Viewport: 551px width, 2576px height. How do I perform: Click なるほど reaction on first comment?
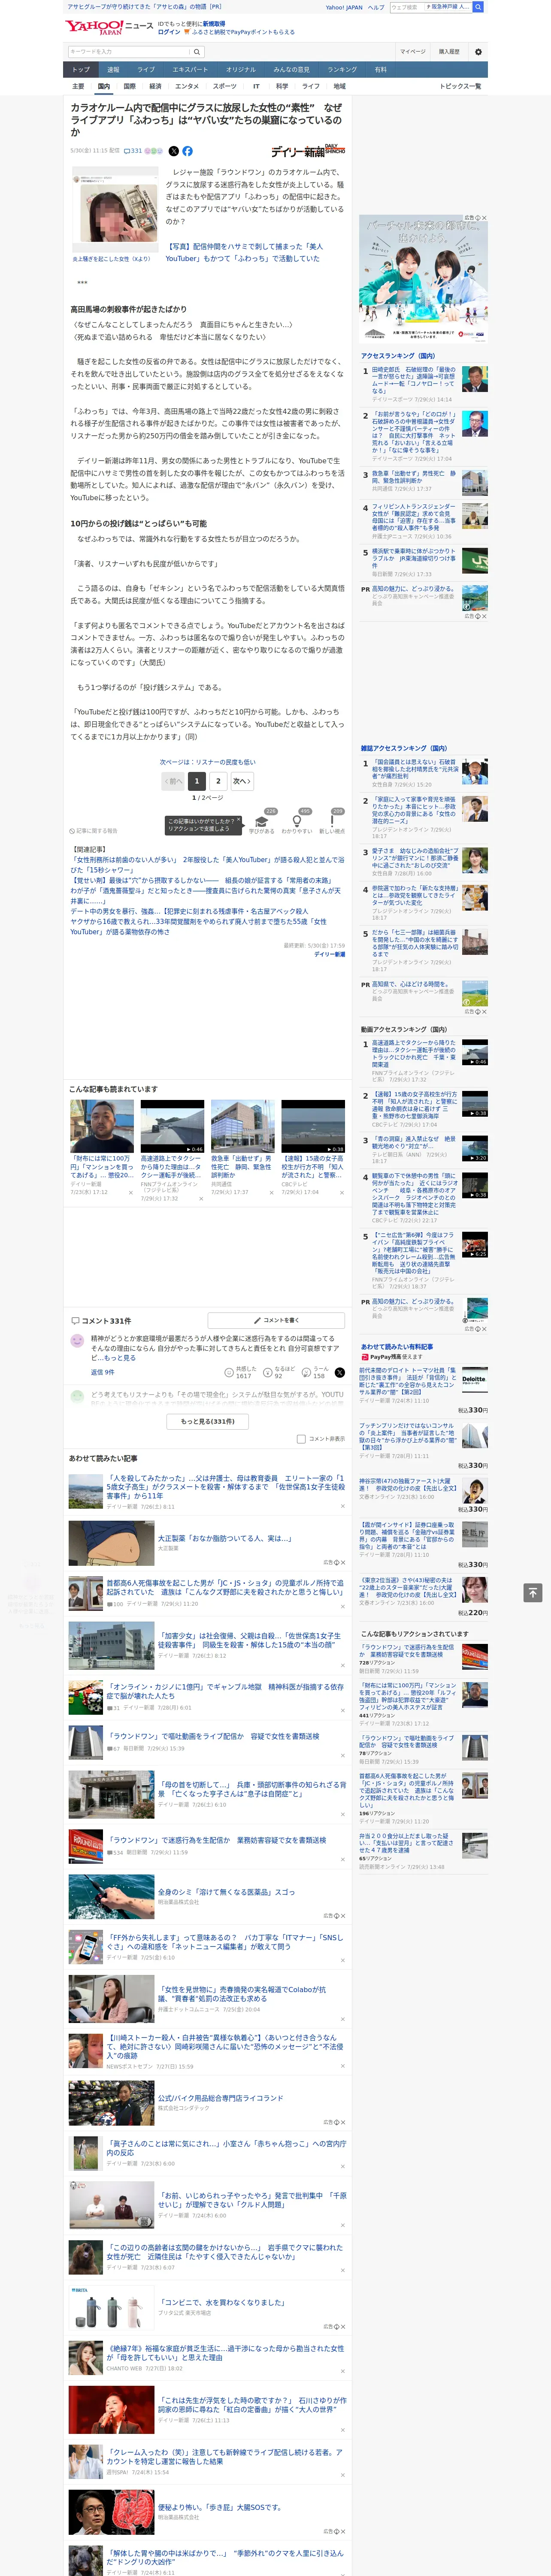click(x=279, y=1373)
